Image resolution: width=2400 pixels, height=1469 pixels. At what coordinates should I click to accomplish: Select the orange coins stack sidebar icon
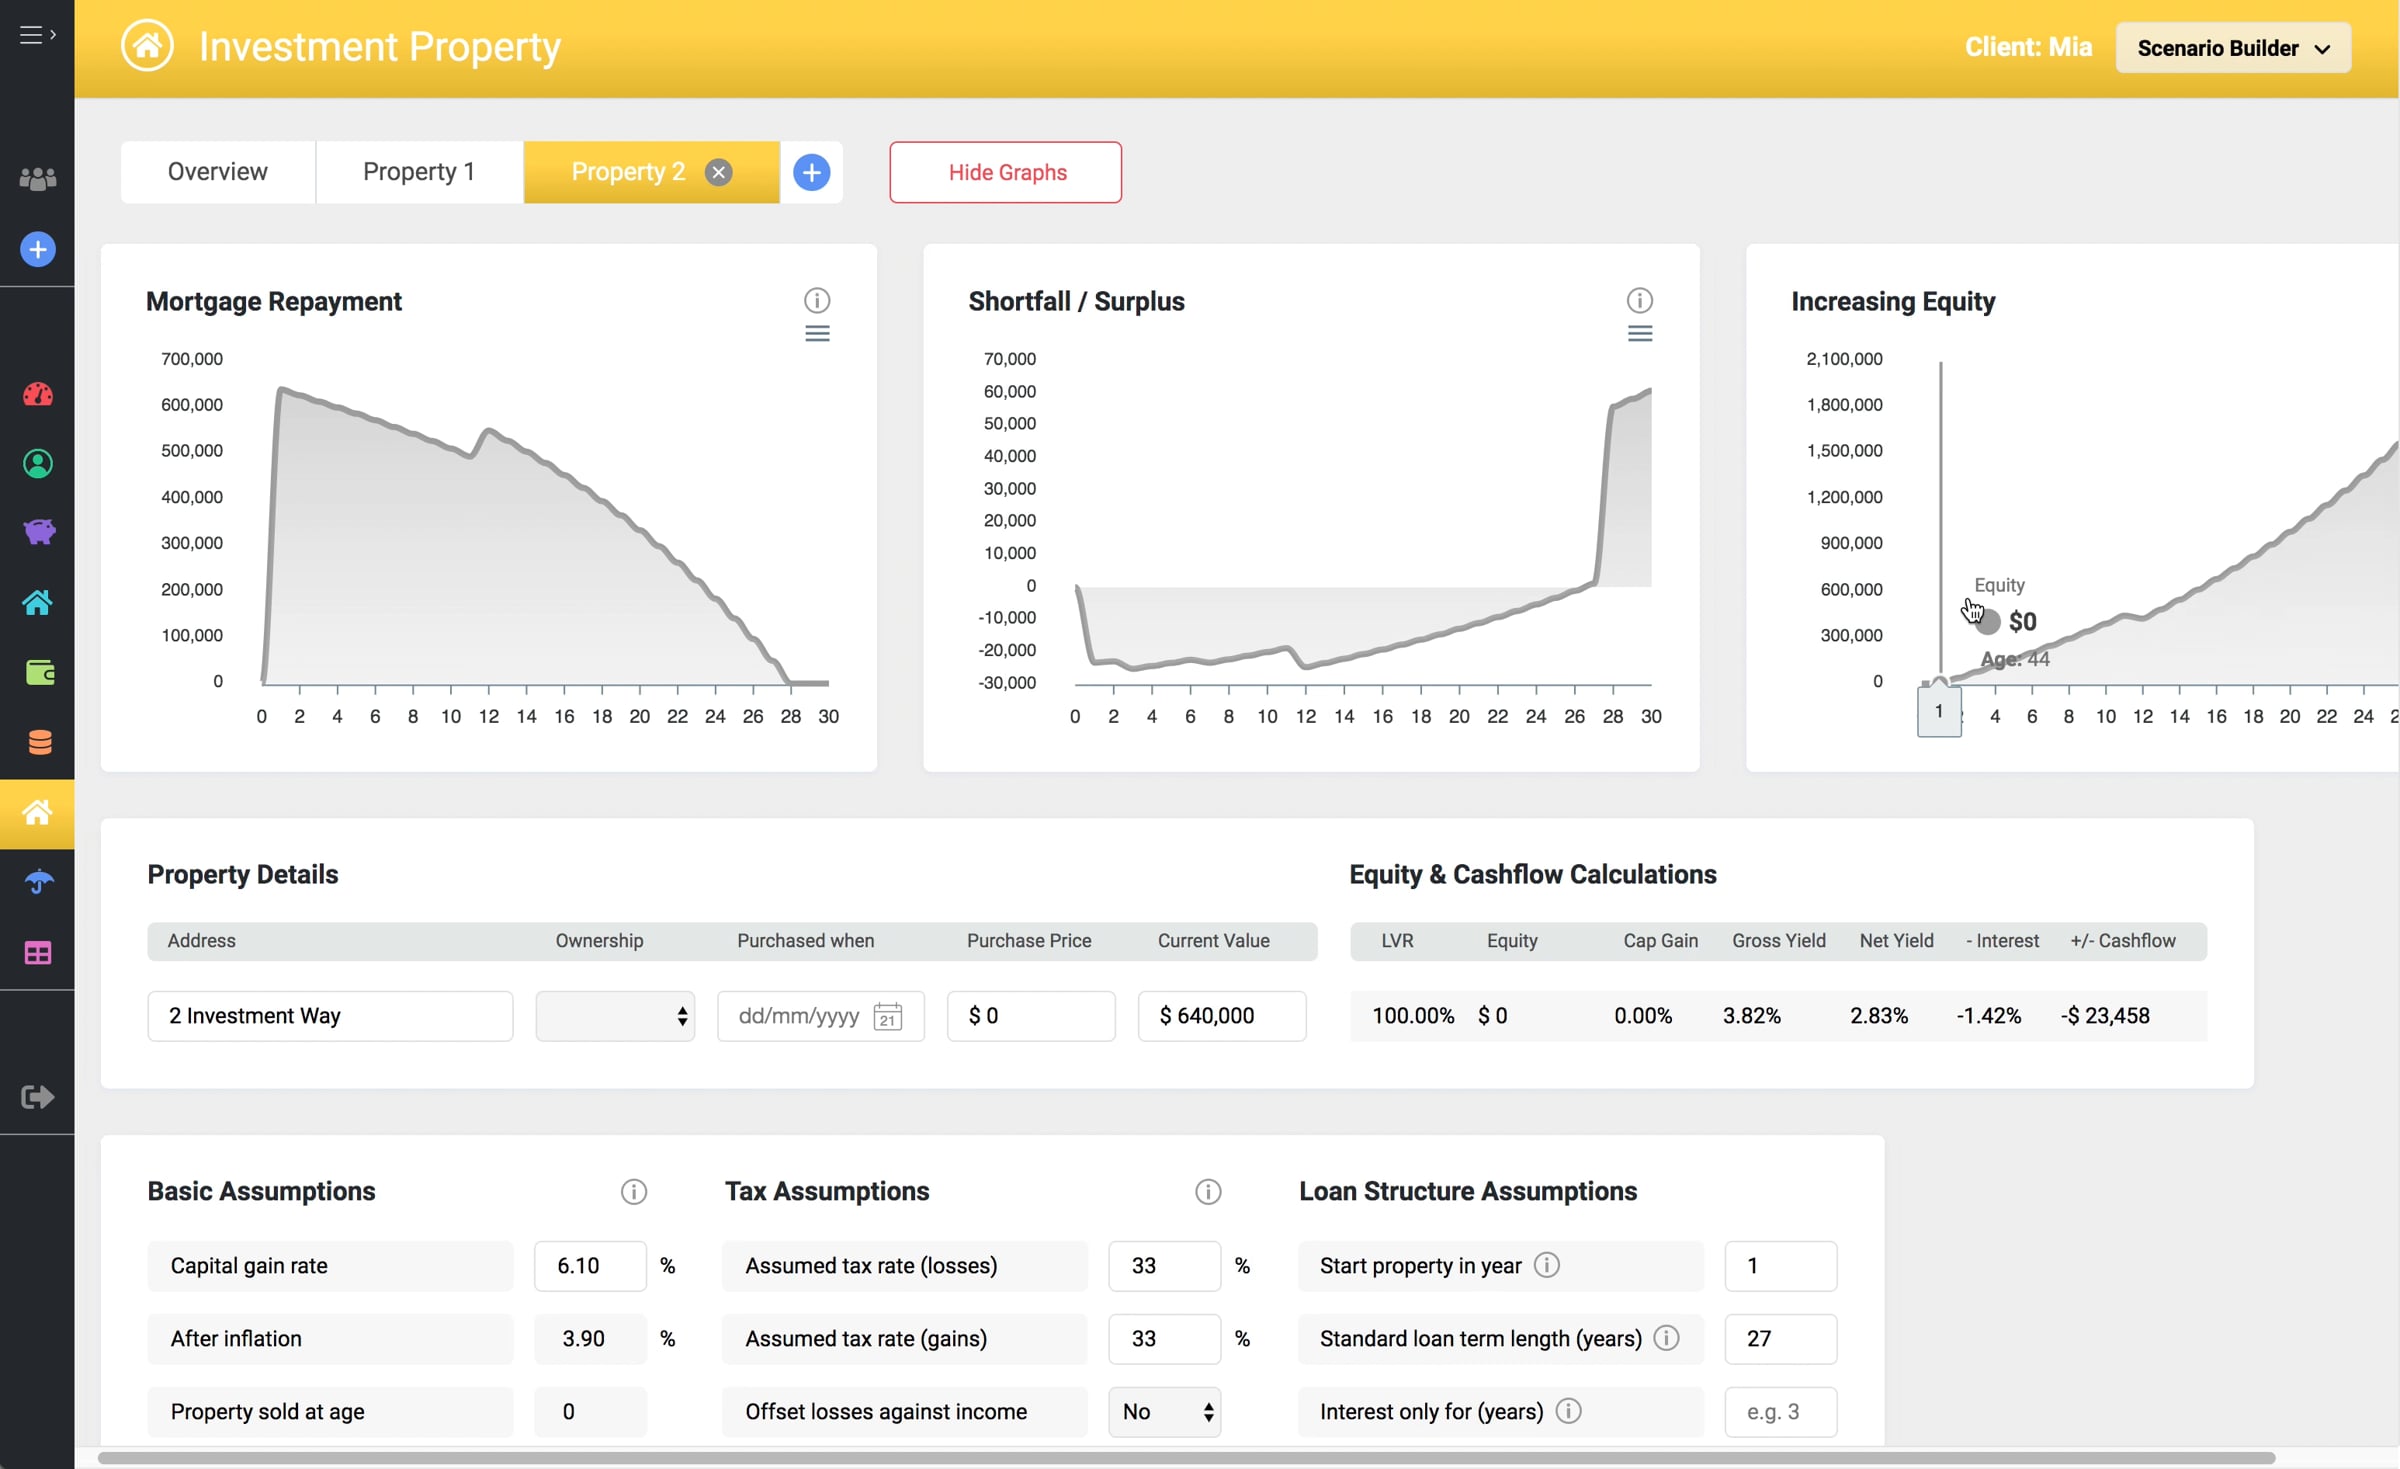click(x=39, y=742)
